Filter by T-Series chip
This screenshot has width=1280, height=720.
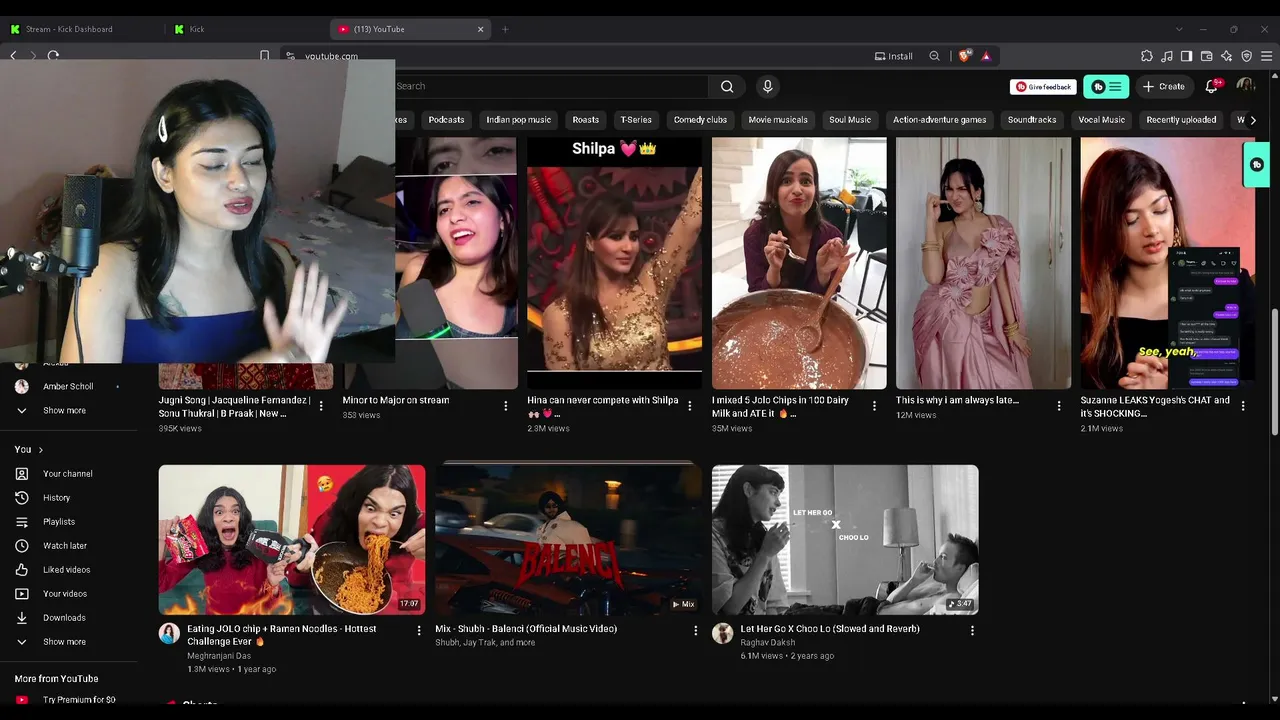click(x=636, y=120)
